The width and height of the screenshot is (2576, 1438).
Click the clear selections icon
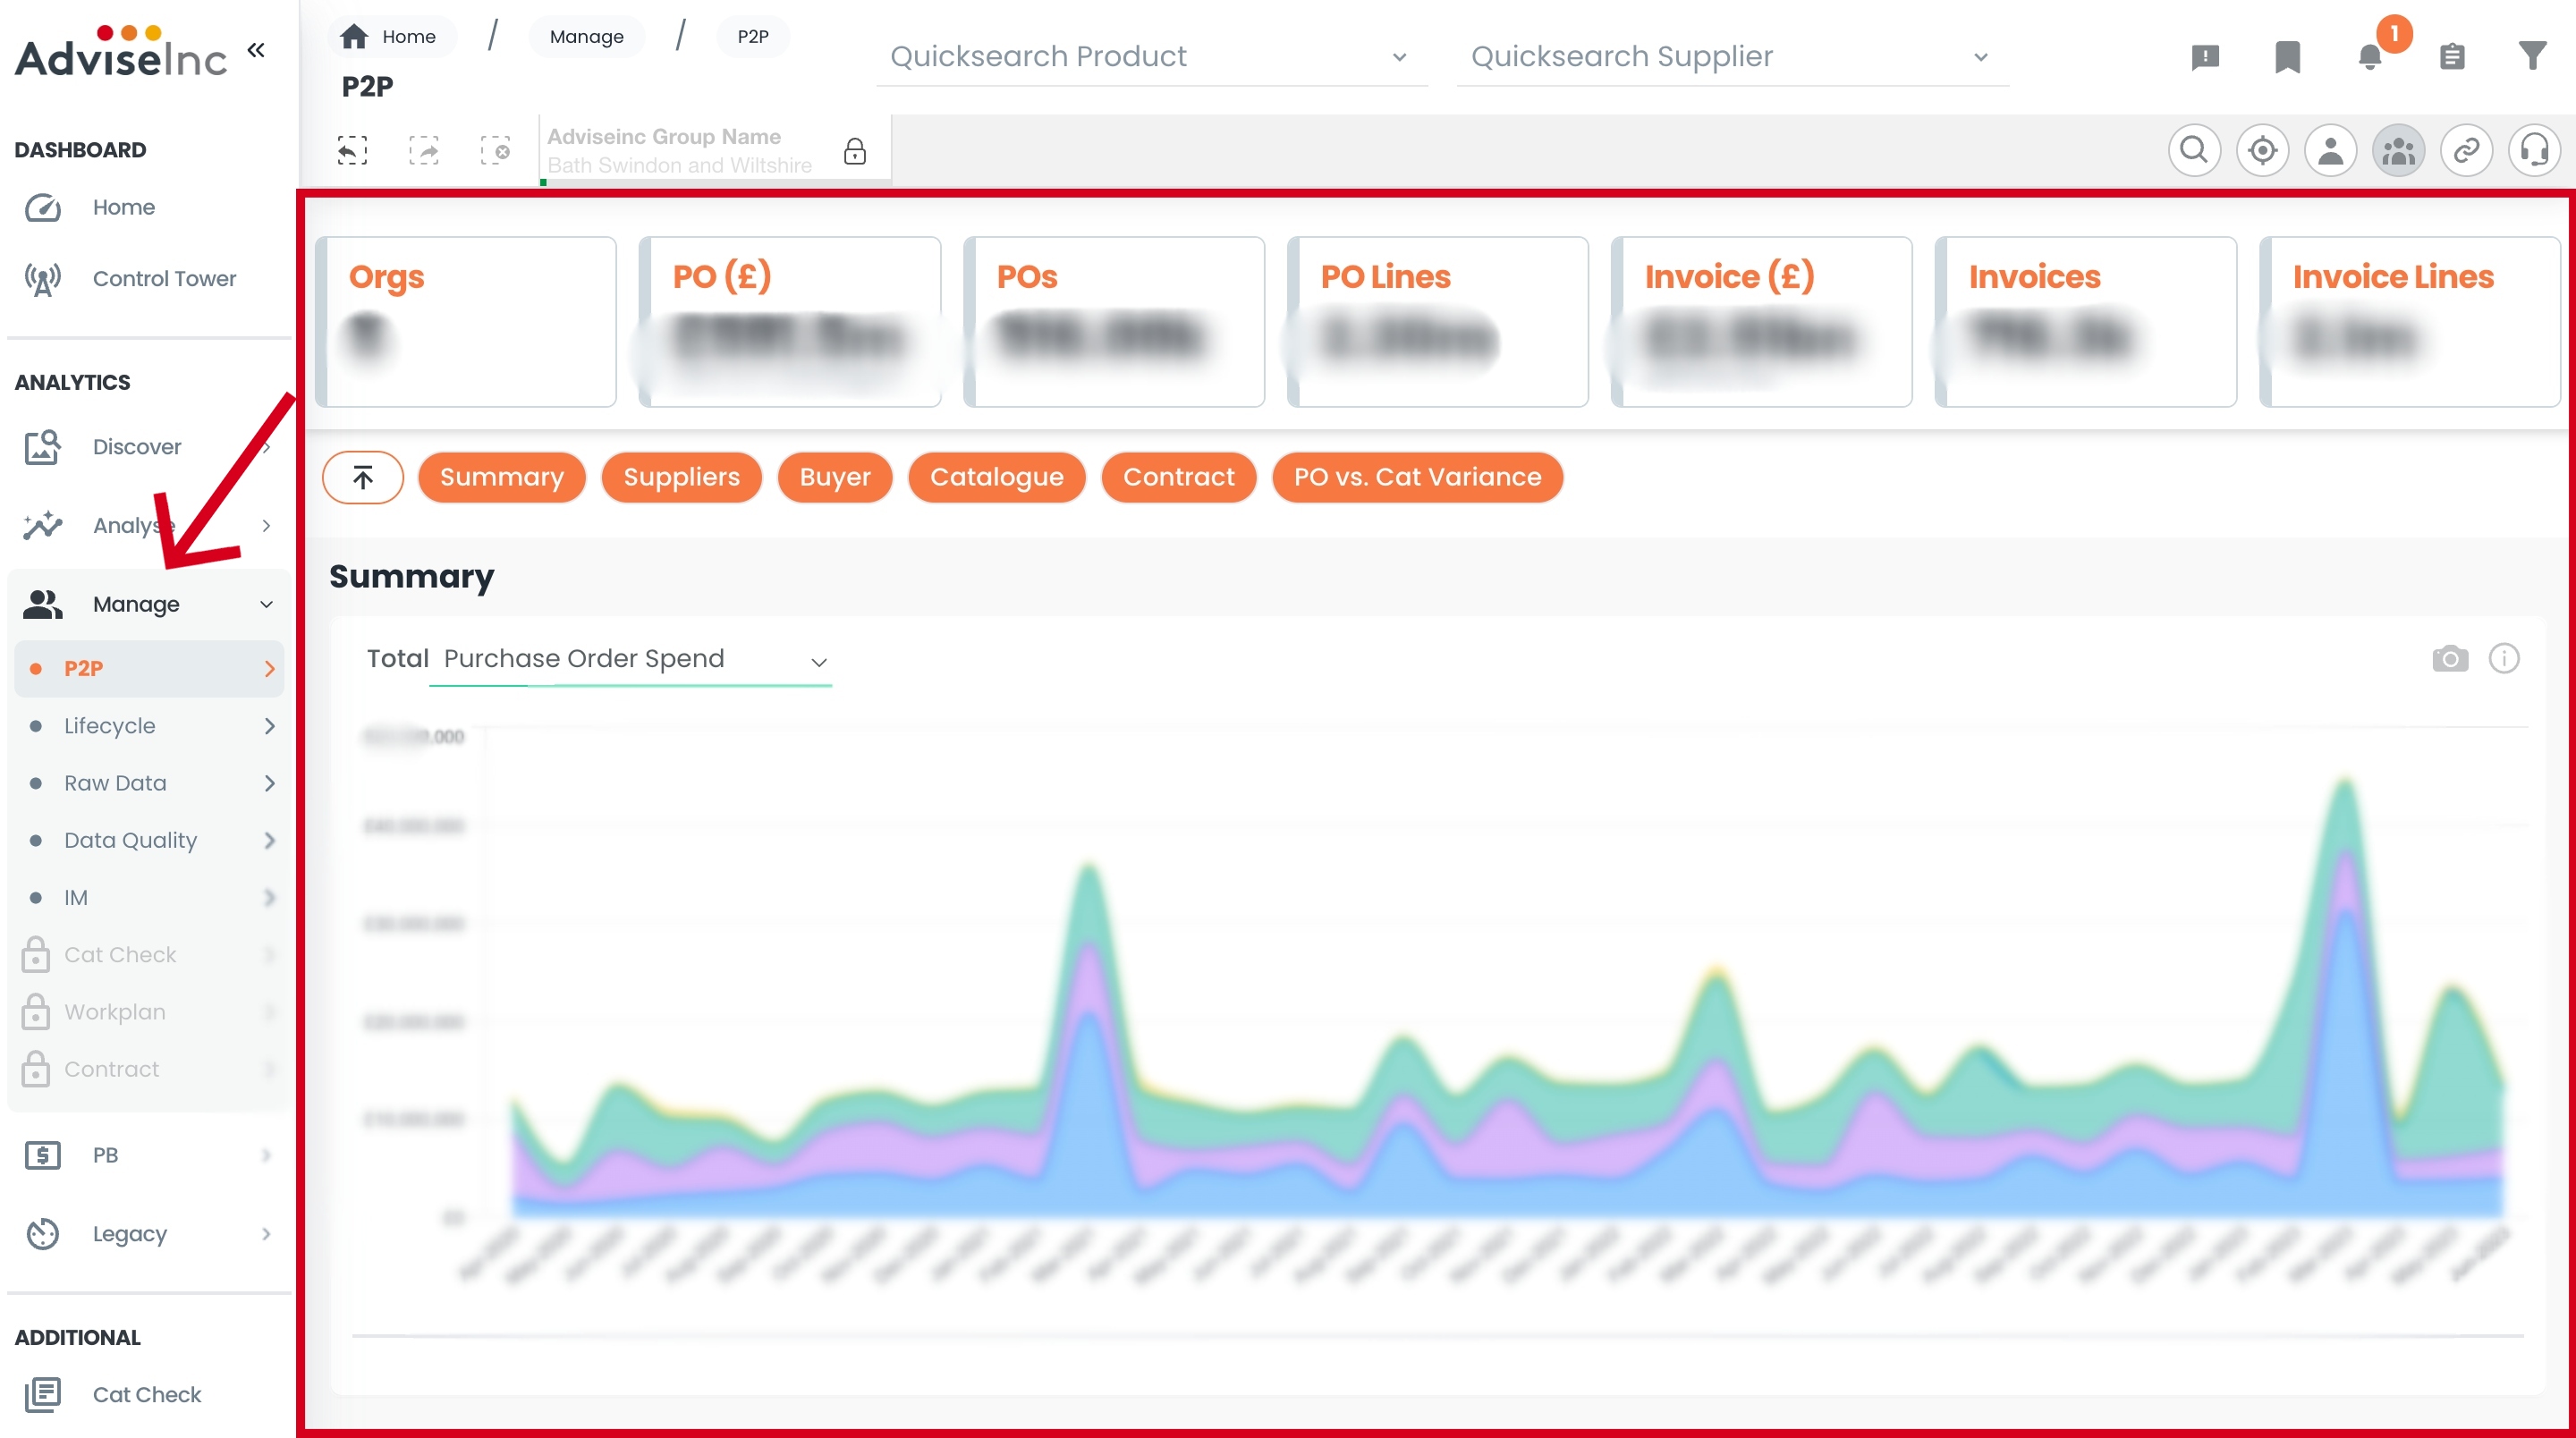(x=495, y=151)
